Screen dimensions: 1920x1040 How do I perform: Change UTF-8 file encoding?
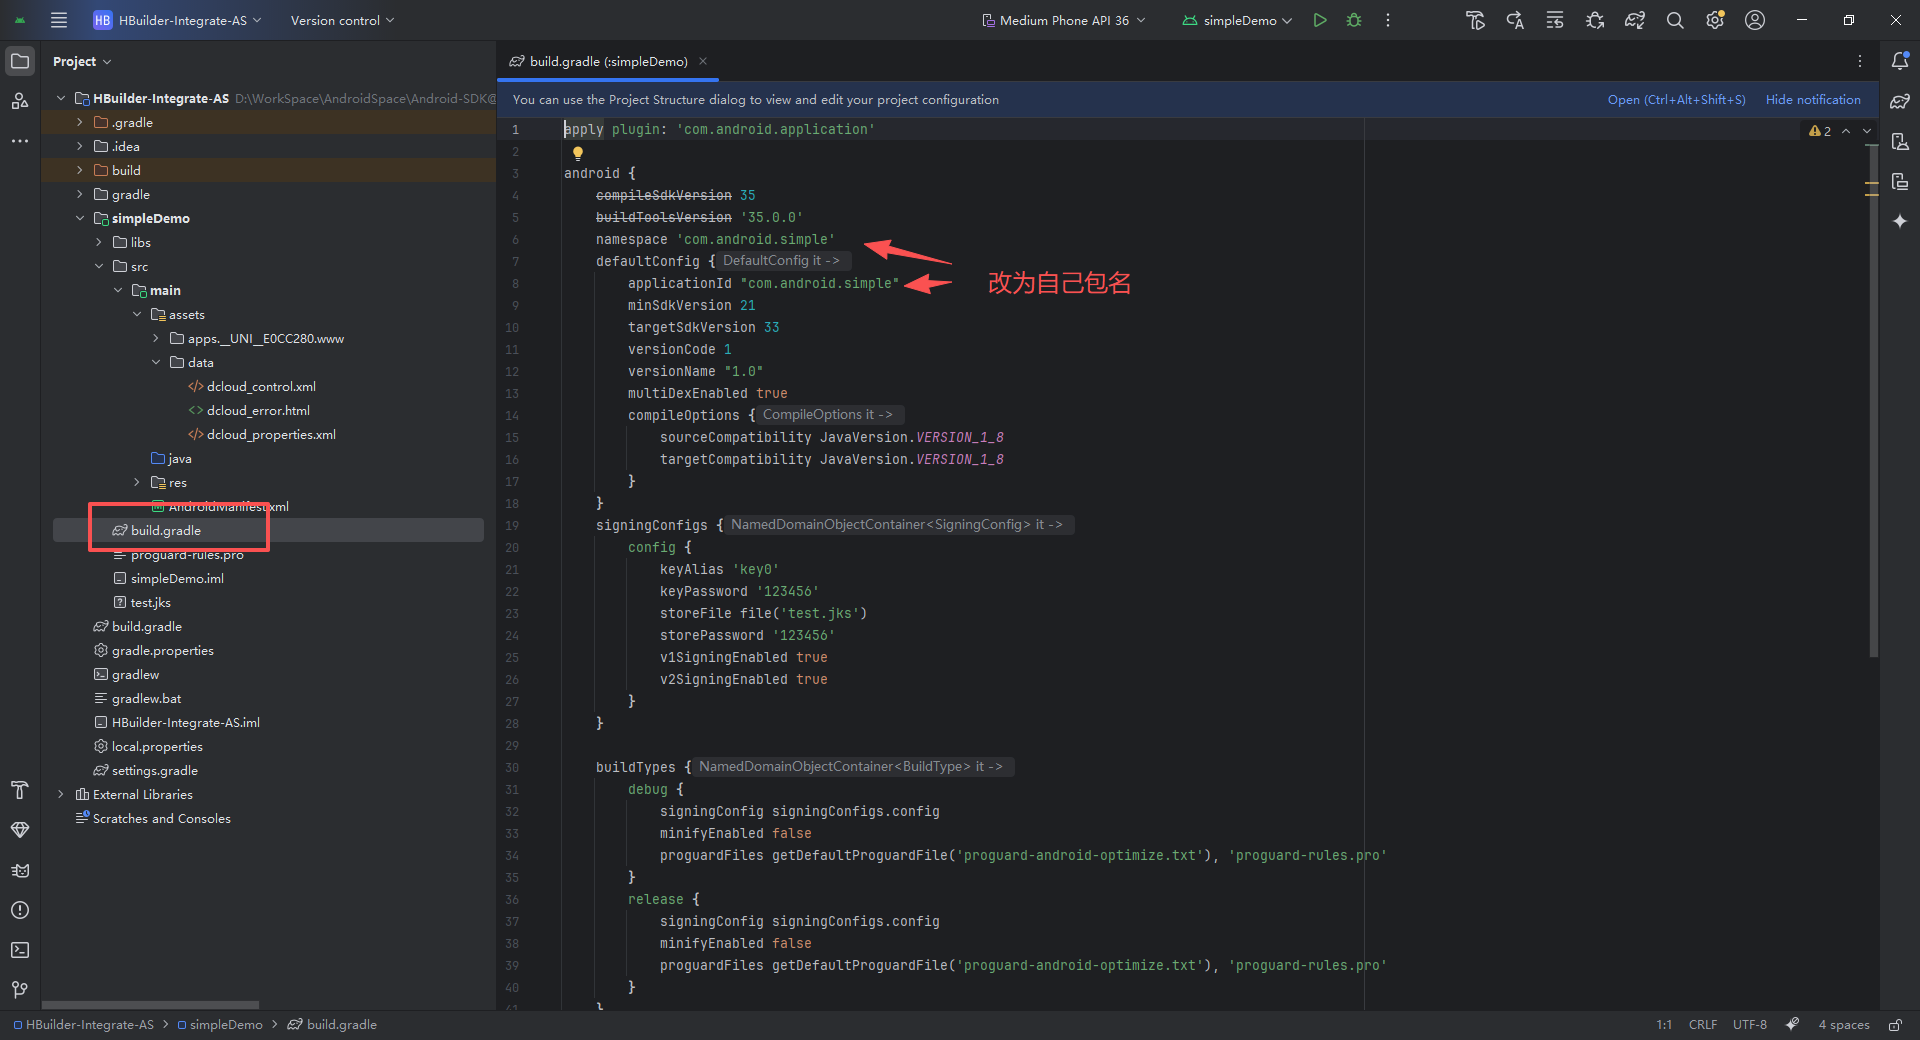coord(1750,1025)
